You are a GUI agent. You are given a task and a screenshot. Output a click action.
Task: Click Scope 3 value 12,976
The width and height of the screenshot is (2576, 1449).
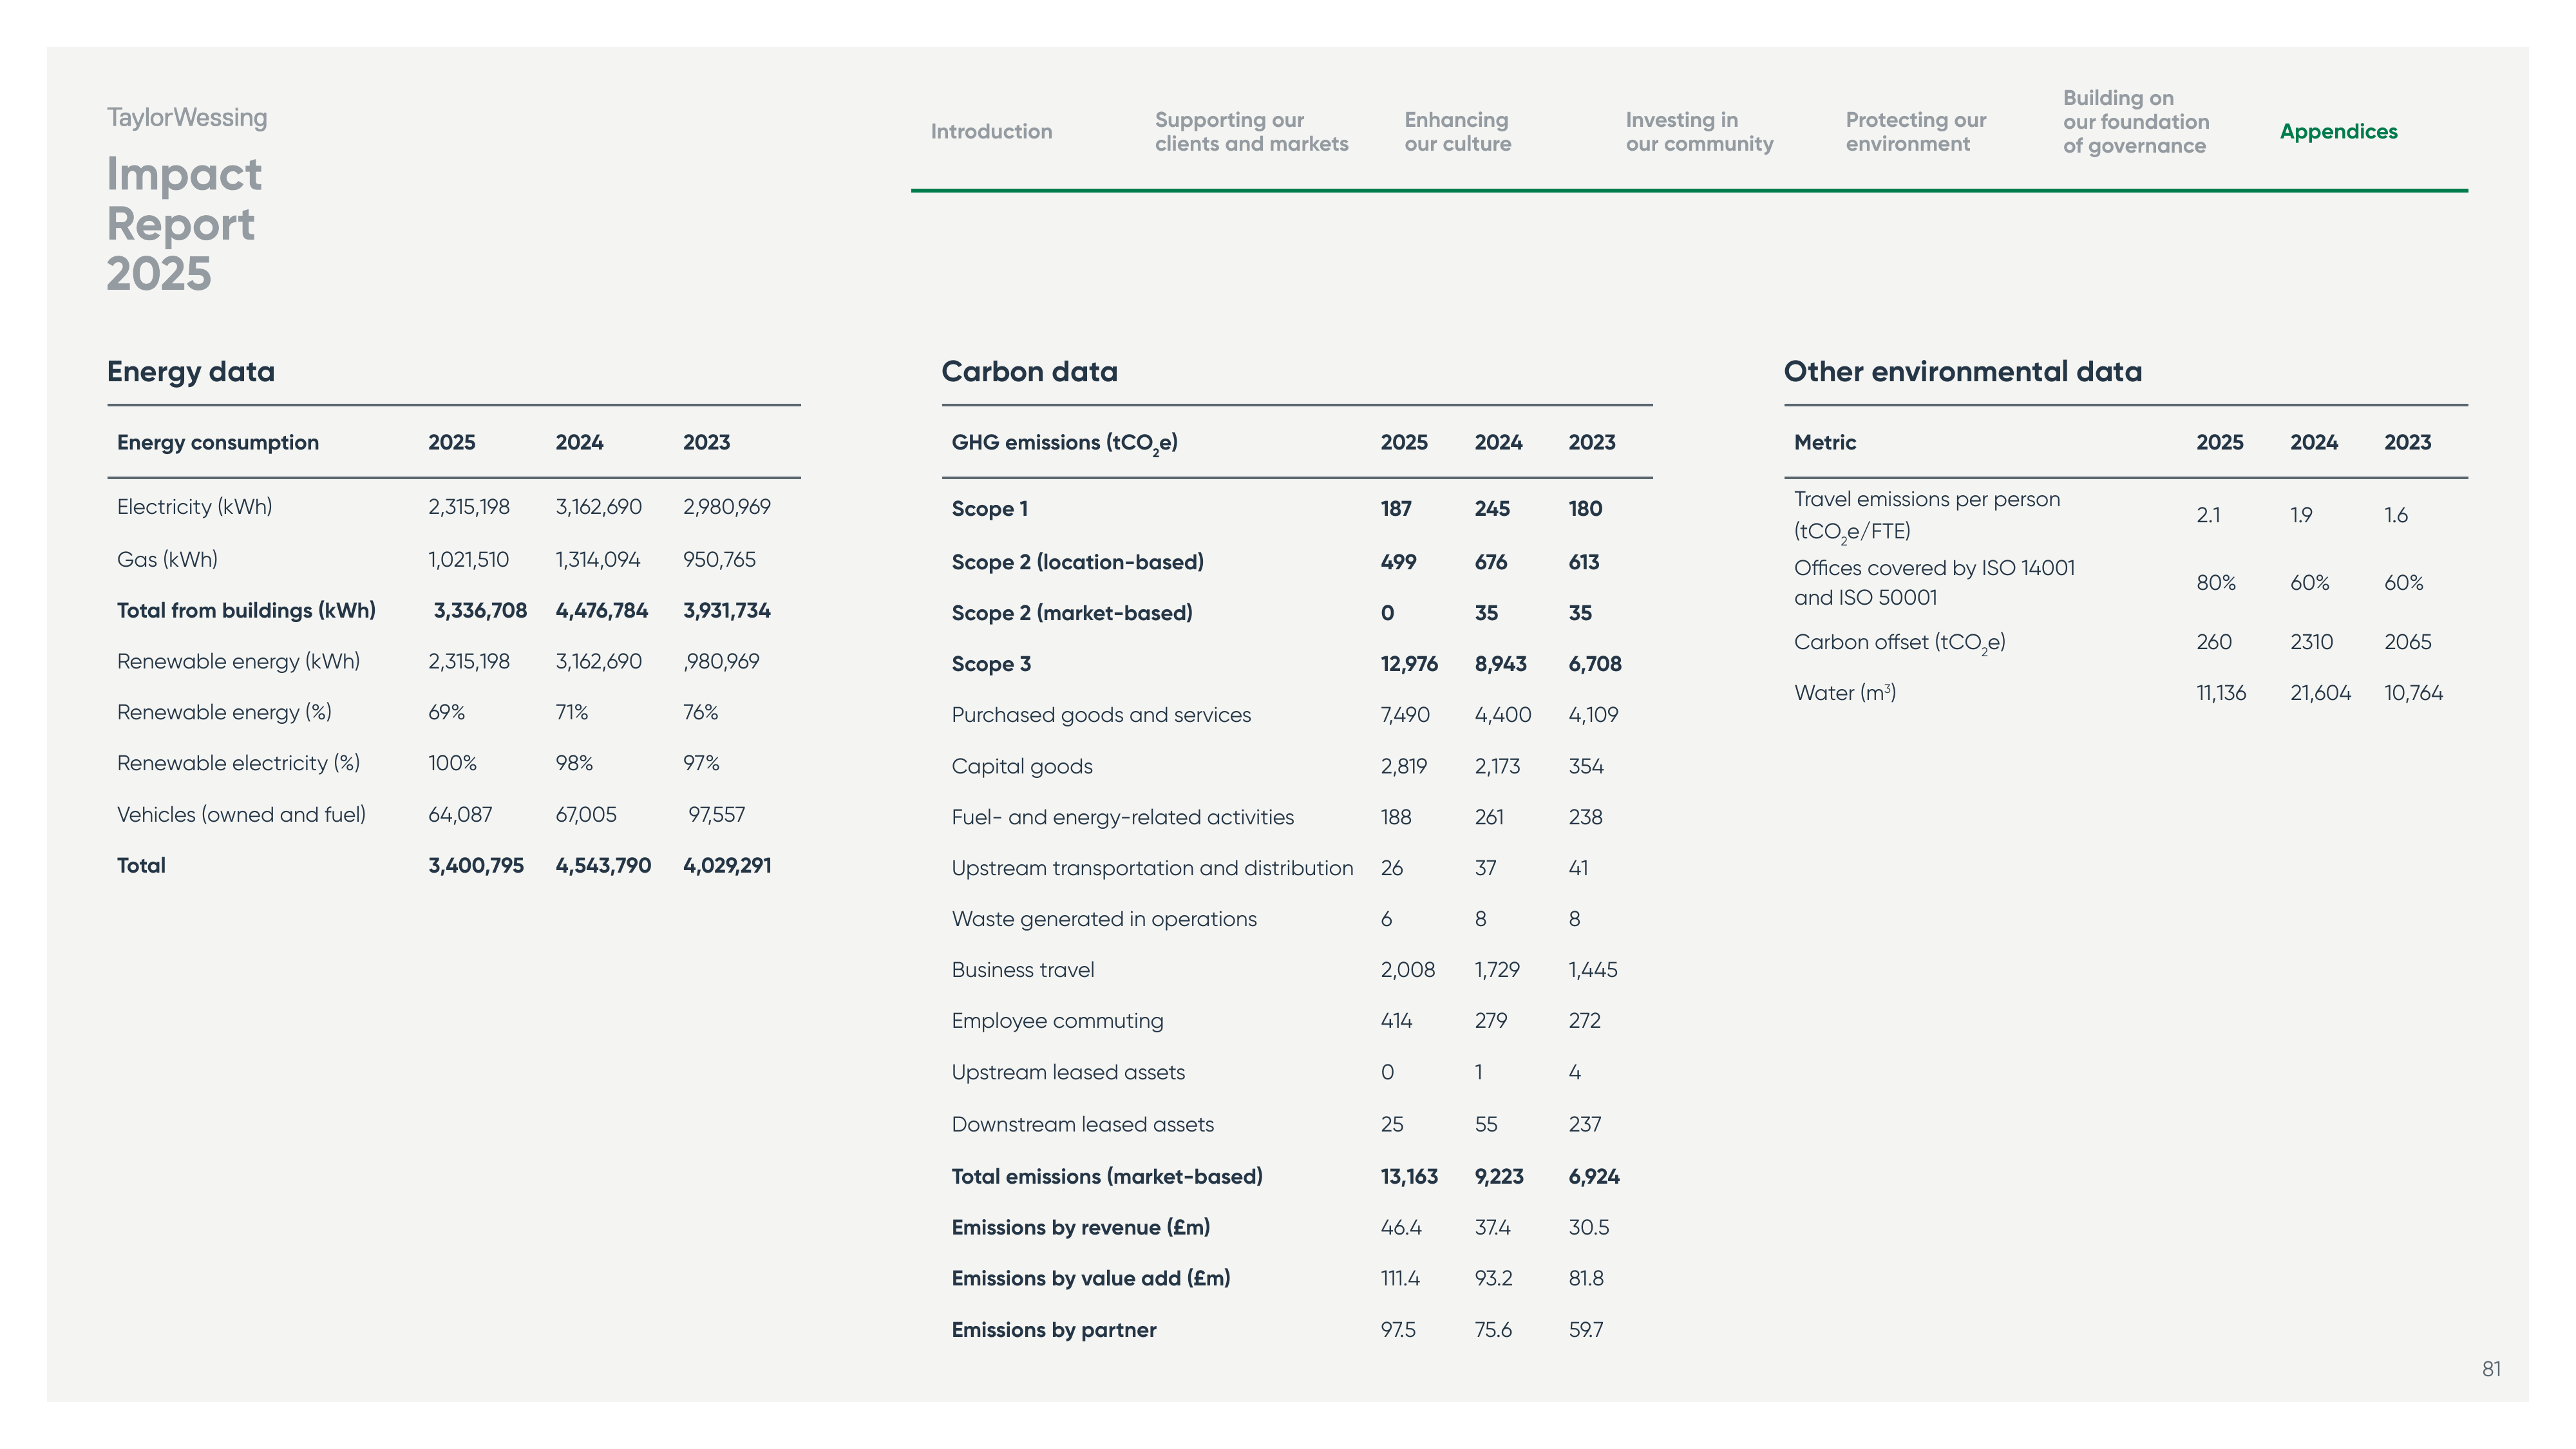click(1409, 664)
